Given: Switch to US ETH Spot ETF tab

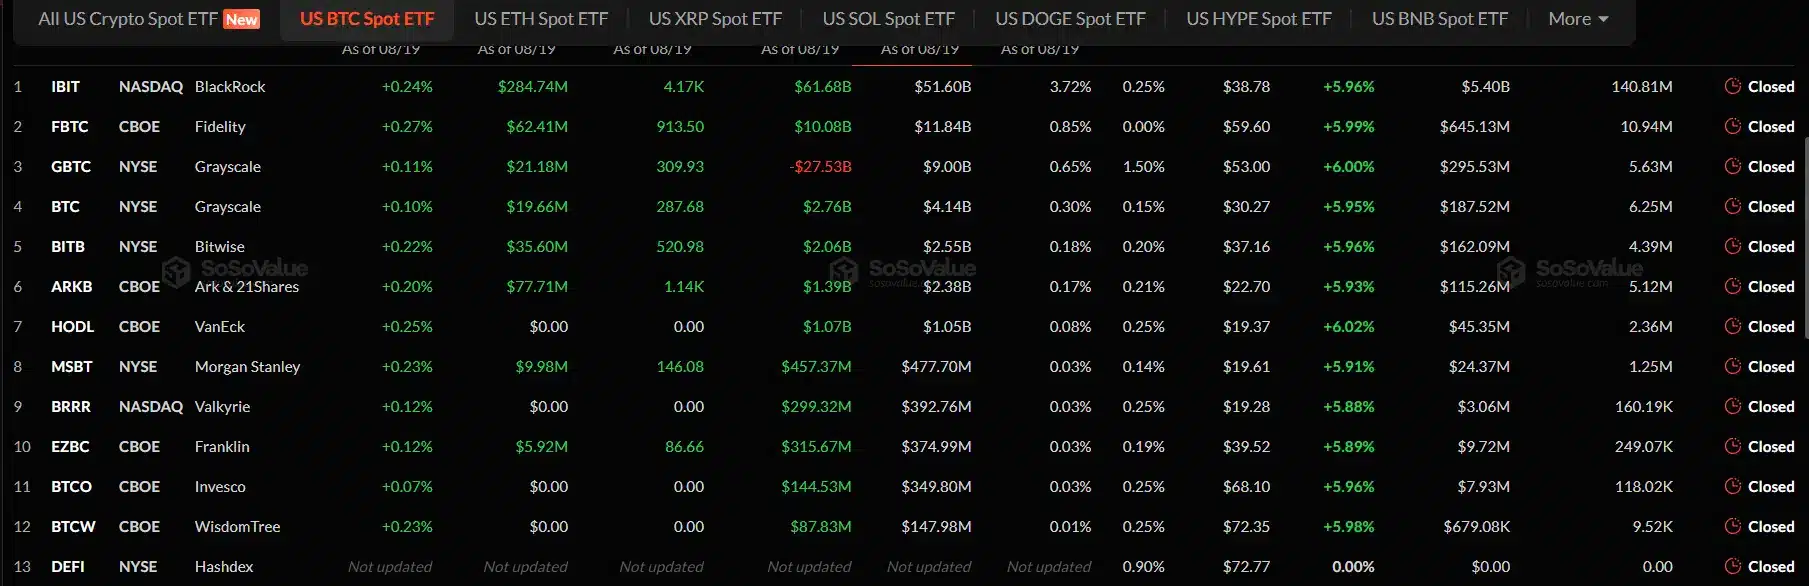Looking at the screenshot, I should point(541,19).
